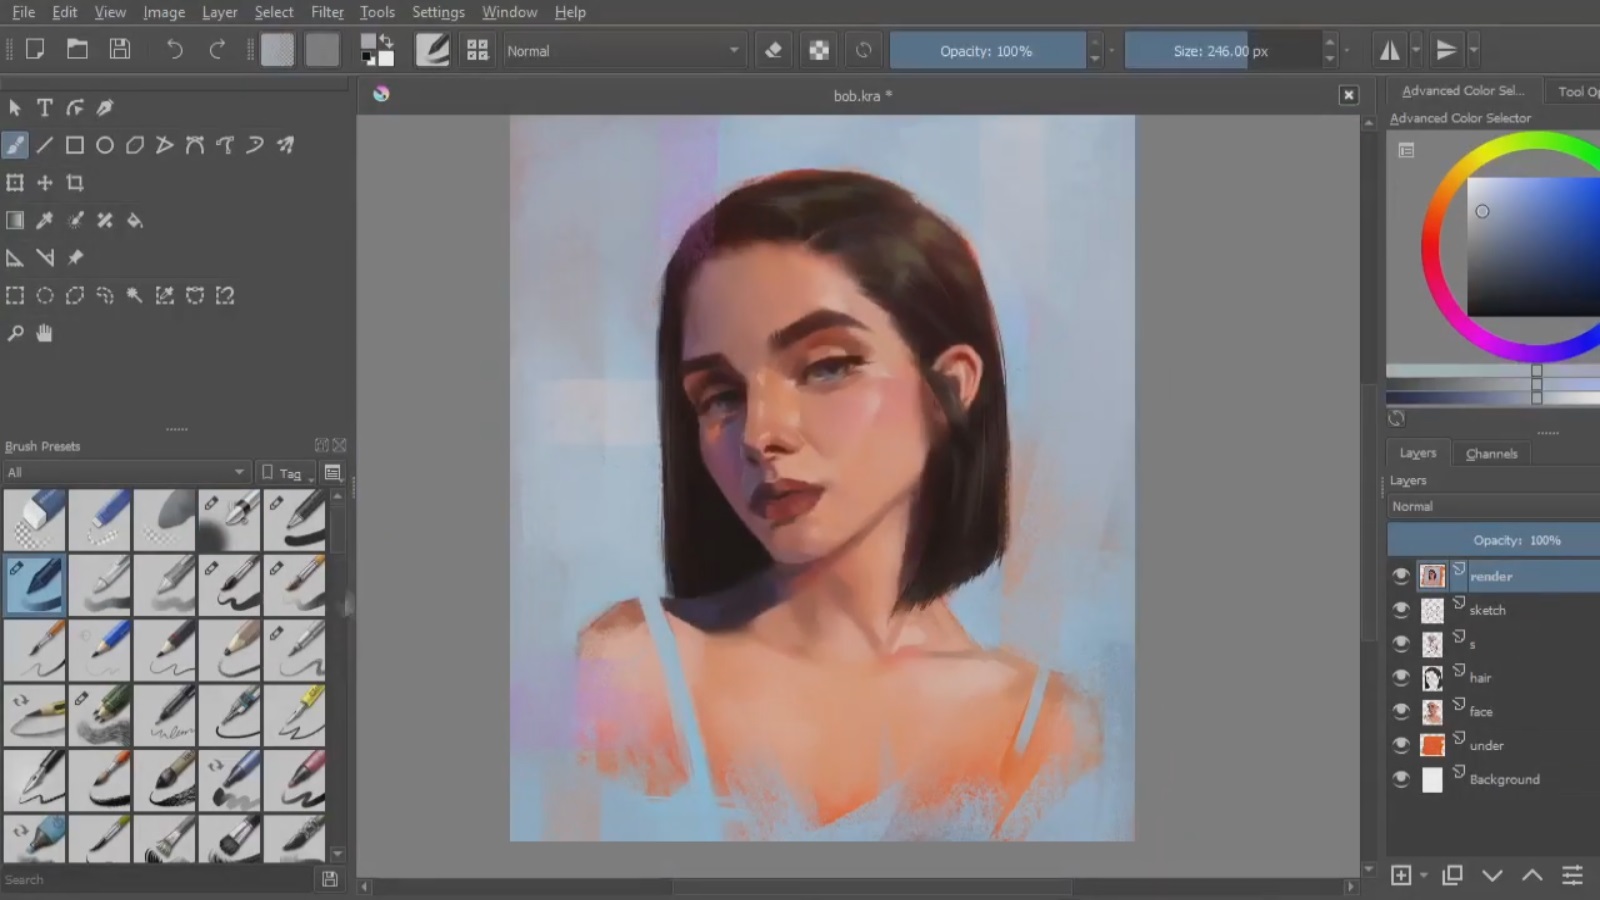Adjust the brush Opacity slider
This screenshot has width=1600, height=900.
[x=987, y=51]
